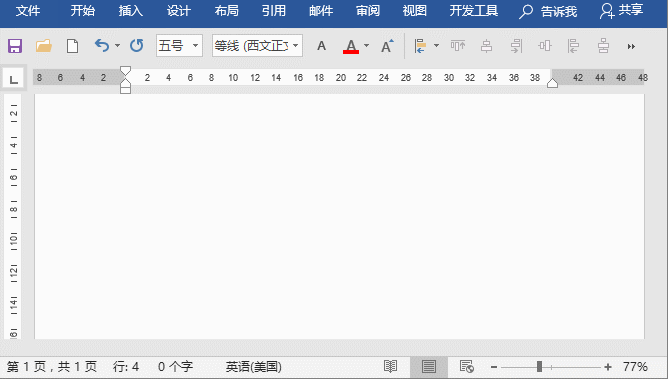Viewport: 668px width, 379px height.
Task: Click the grayed align left icon
Action: 573,46
